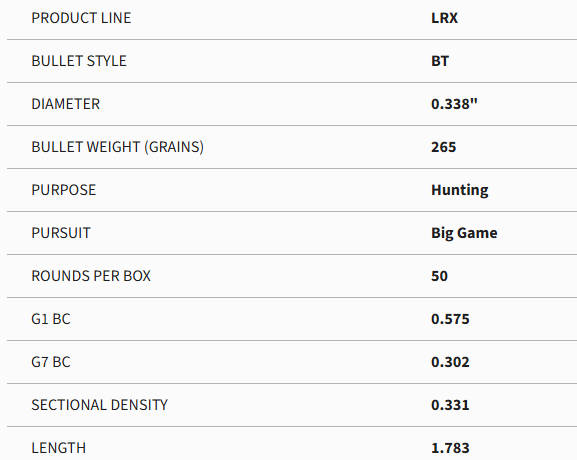Select the Big Game pursuit value

coord(464,234)
